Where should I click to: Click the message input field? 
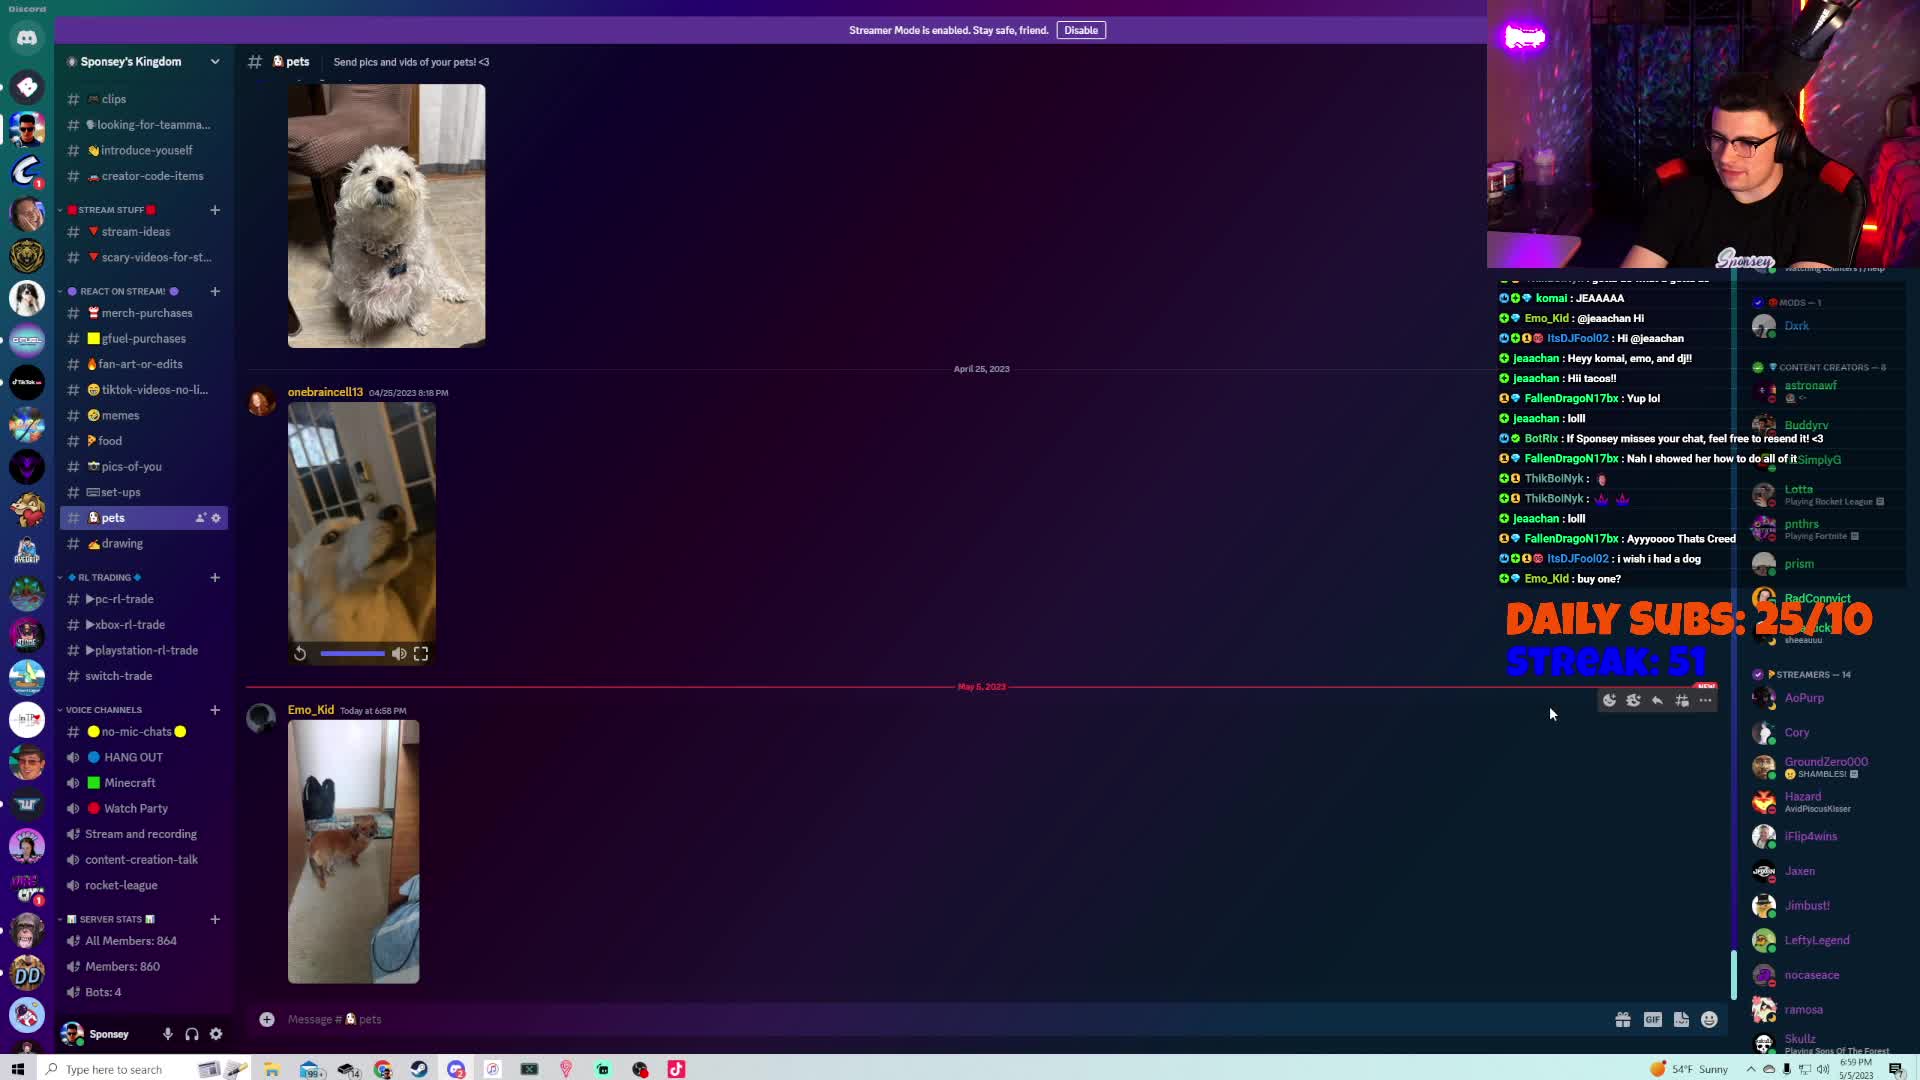click(x=900, y=1019)
